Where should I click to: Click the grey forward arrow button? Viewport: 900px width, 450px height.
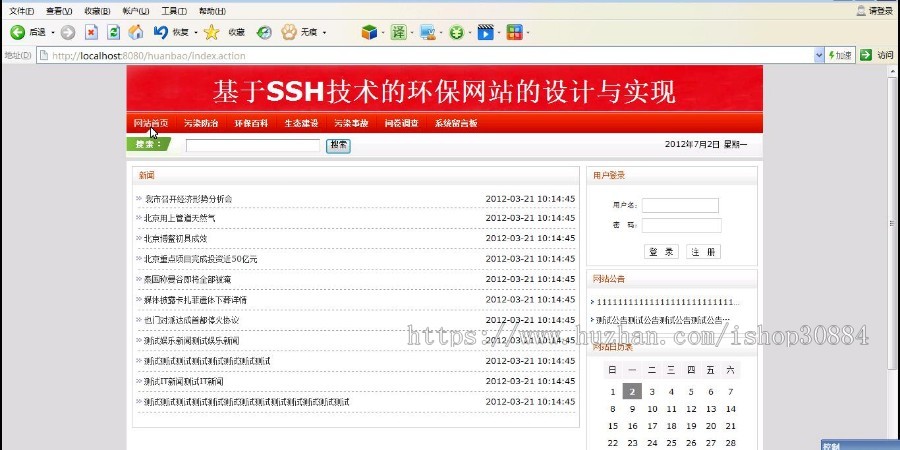coord(68,33)
